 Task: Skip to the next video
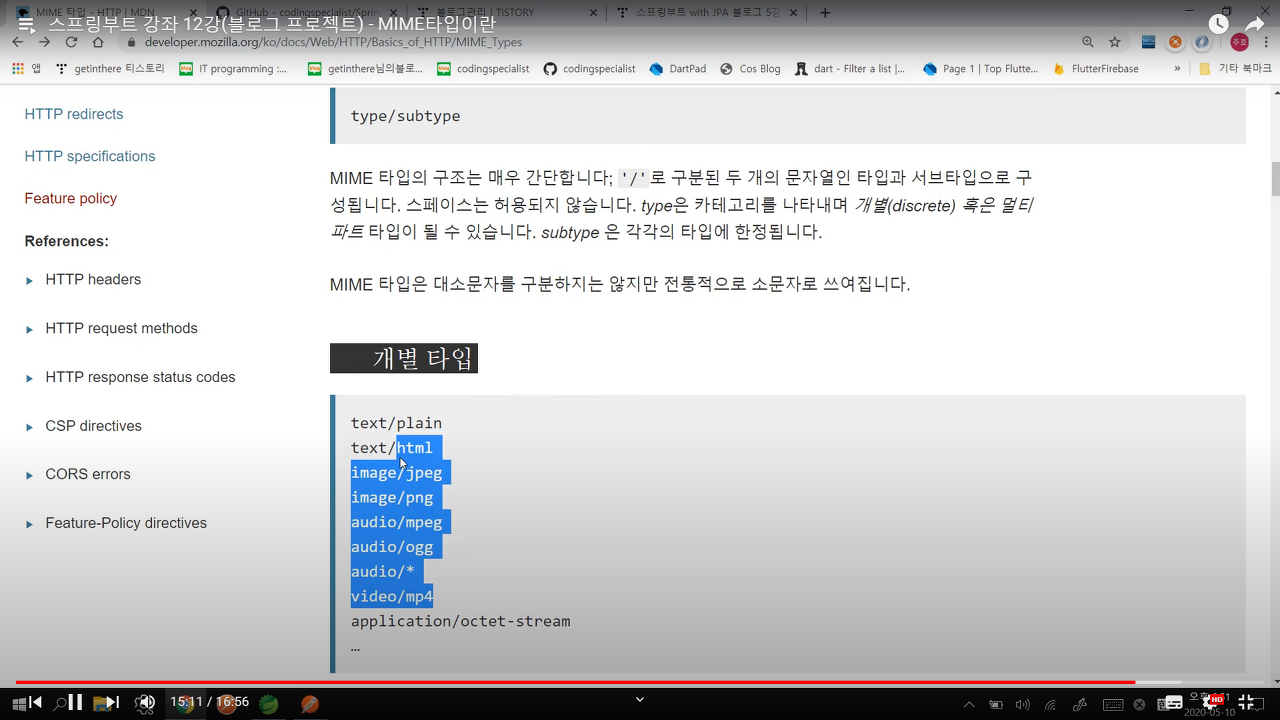[113, 702]
